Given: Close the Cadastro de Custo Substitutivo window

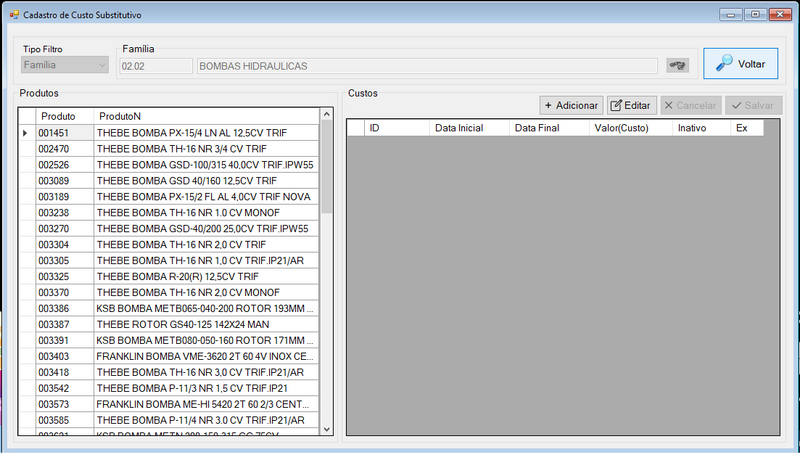Looking at the screenshot, I should (780, 15).
